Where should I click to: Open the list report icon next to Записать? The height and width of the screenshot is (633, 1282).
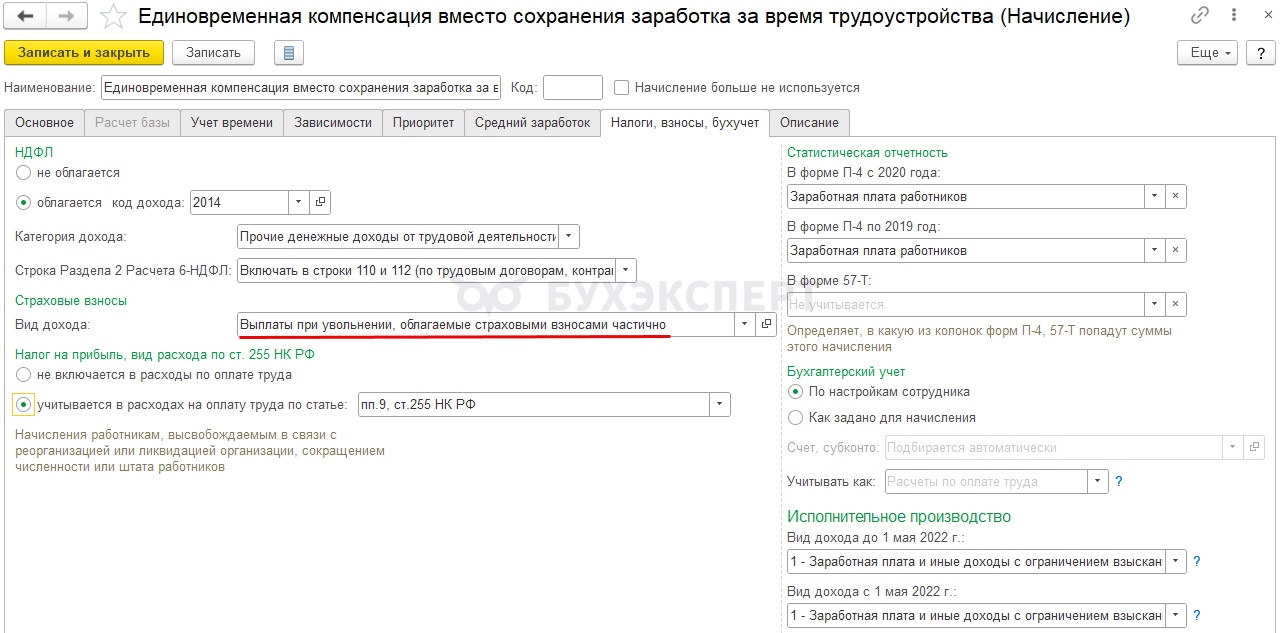(288, 53)
